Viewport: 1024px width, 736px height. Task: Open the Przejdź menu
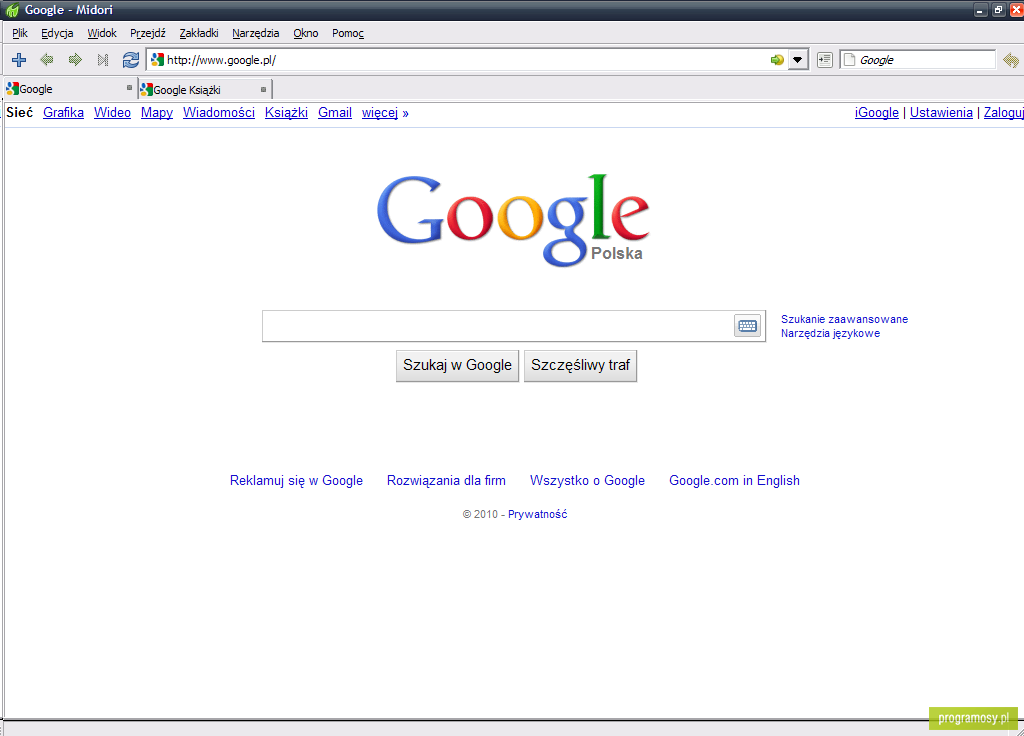148,33
